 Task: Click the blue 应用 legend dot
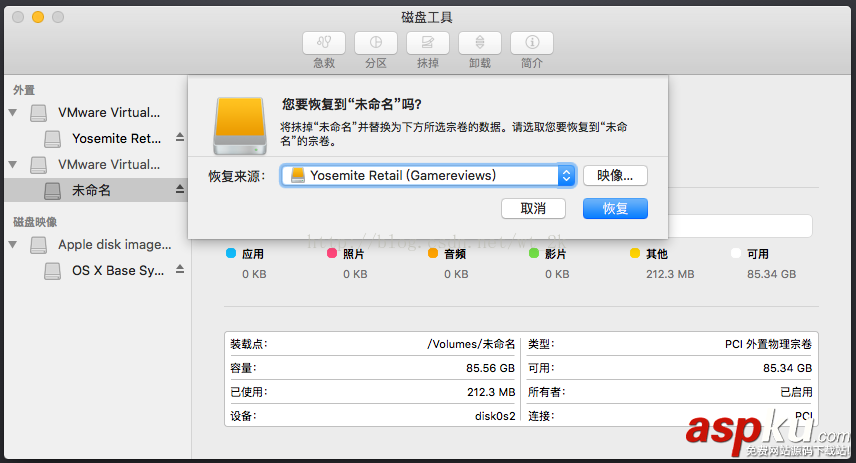tap(231, 253)
